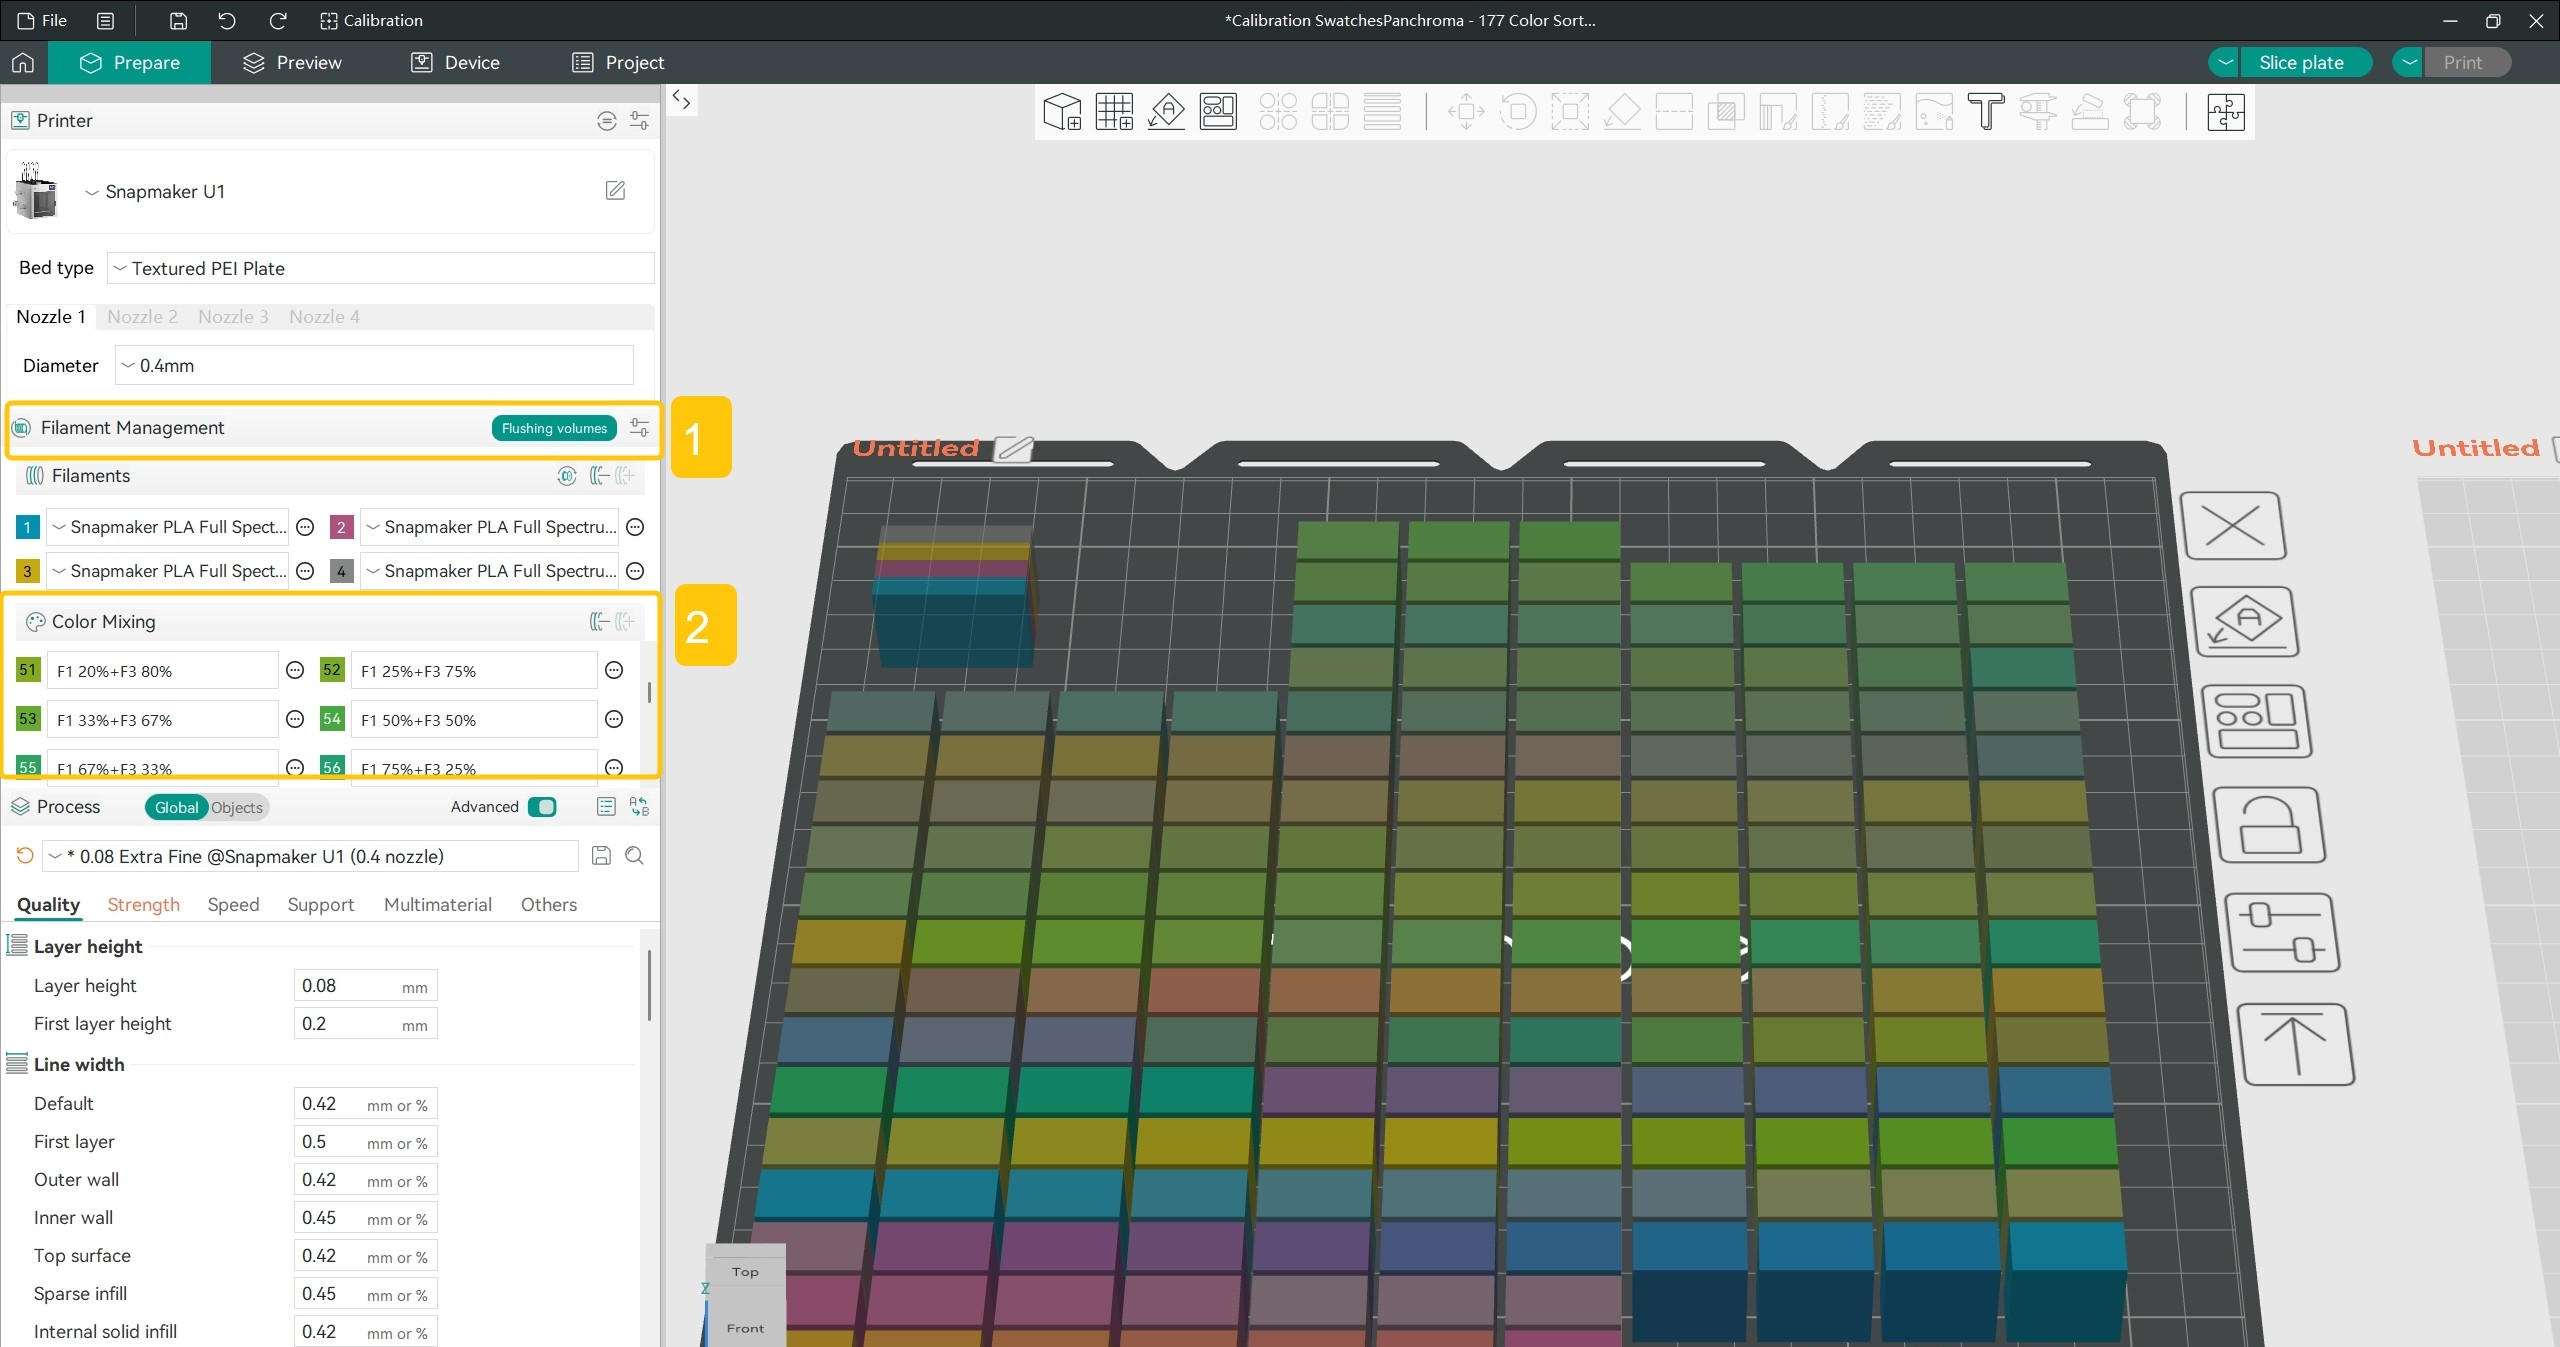Select the Text shape tool
Screen dimensions: 2560x1347
(1986, 112)
